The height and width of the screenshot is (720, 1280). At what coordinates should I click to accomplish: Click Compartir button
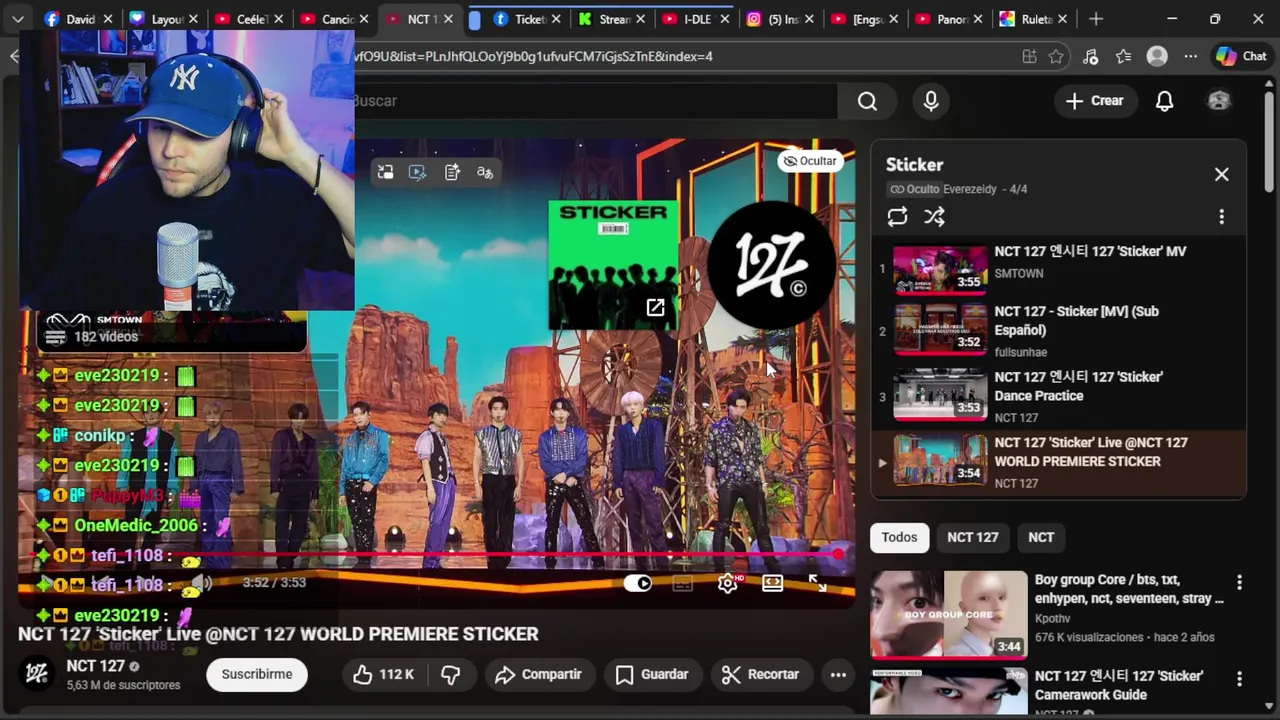tap(538, 674)
